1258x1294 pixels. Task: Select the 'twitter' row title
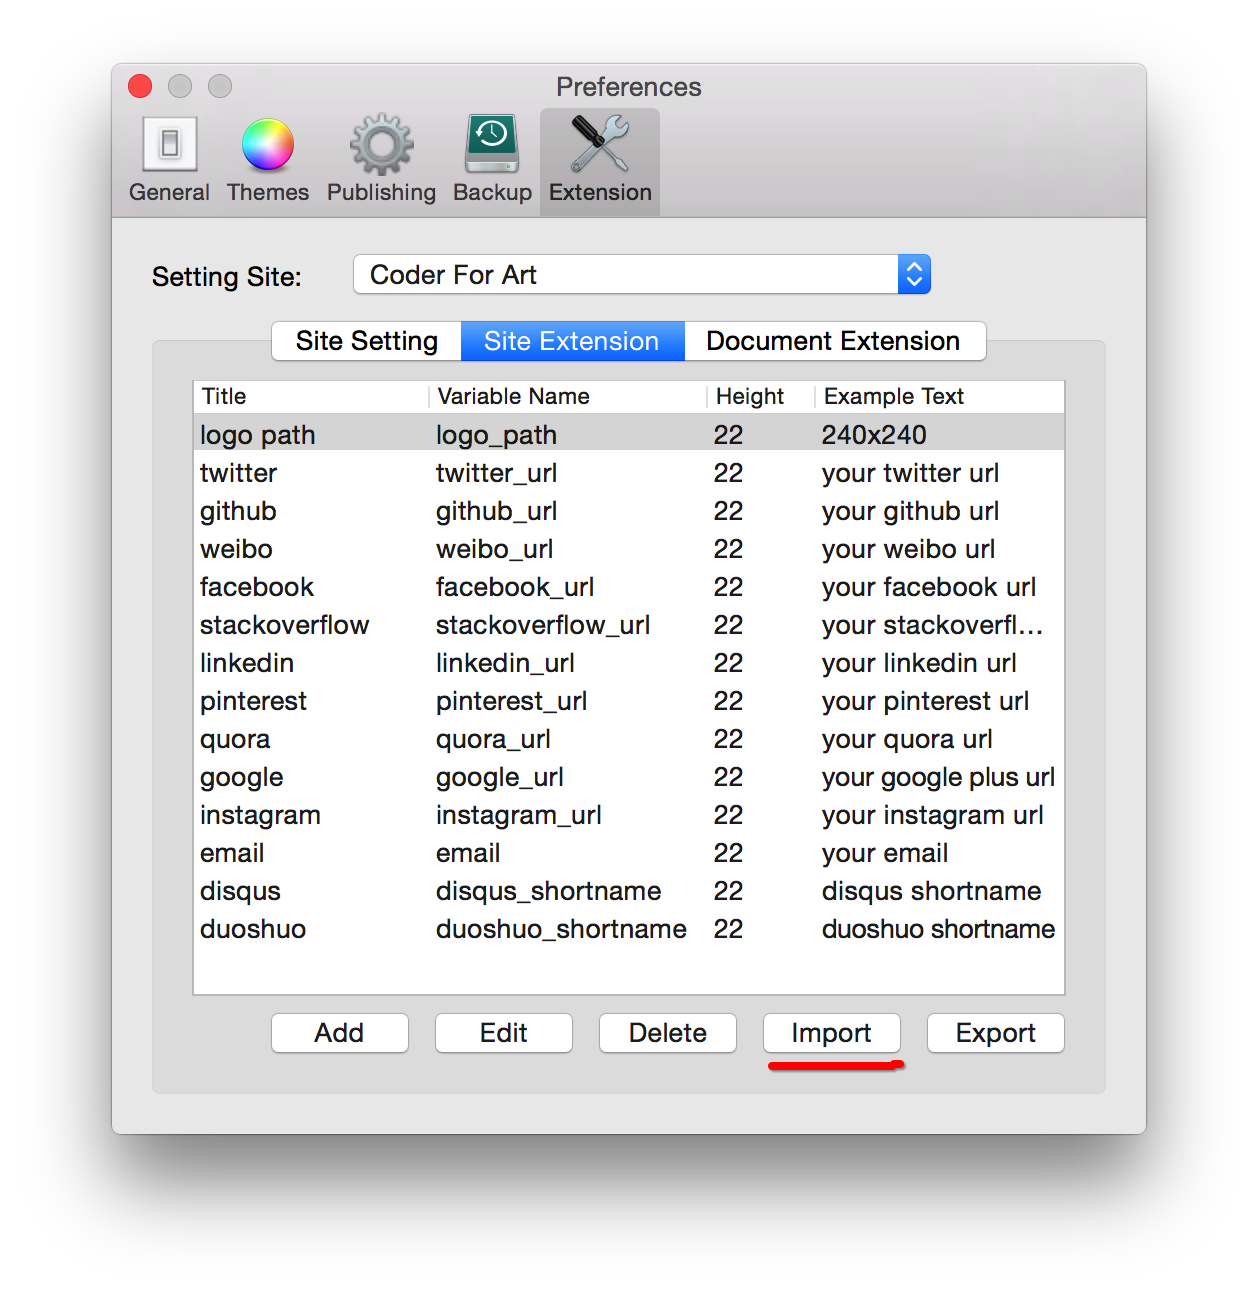(238, 473)
